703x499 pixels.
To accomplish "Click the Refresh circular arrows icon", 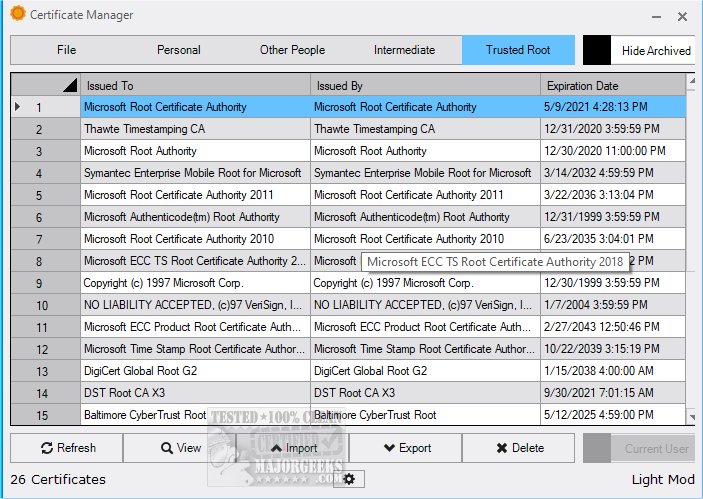I will coord(47,448).
